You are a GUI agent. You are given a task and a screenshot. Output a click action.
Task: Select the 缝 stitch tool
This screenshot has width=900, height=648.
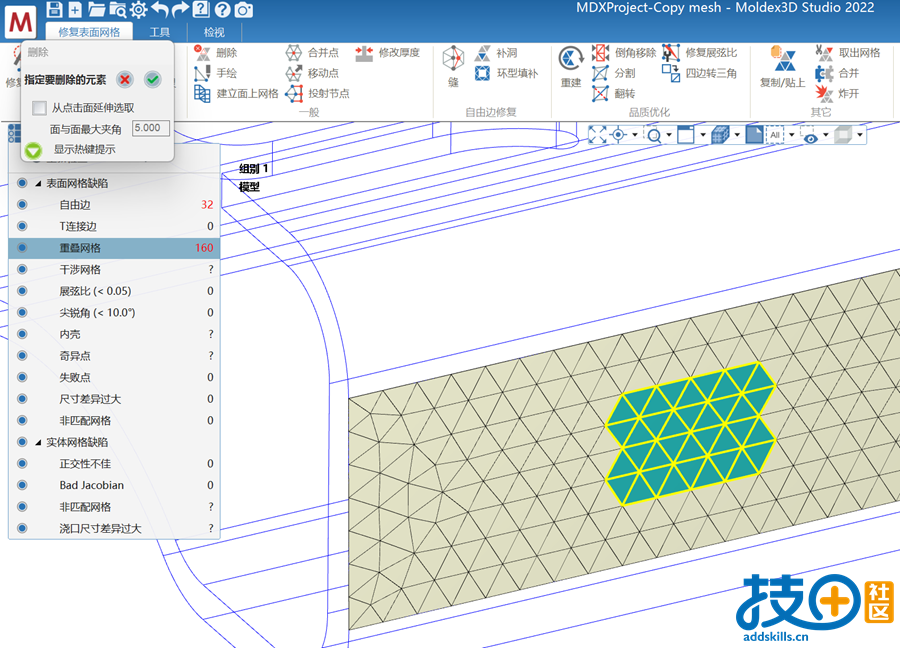click(x=453, y=67)
